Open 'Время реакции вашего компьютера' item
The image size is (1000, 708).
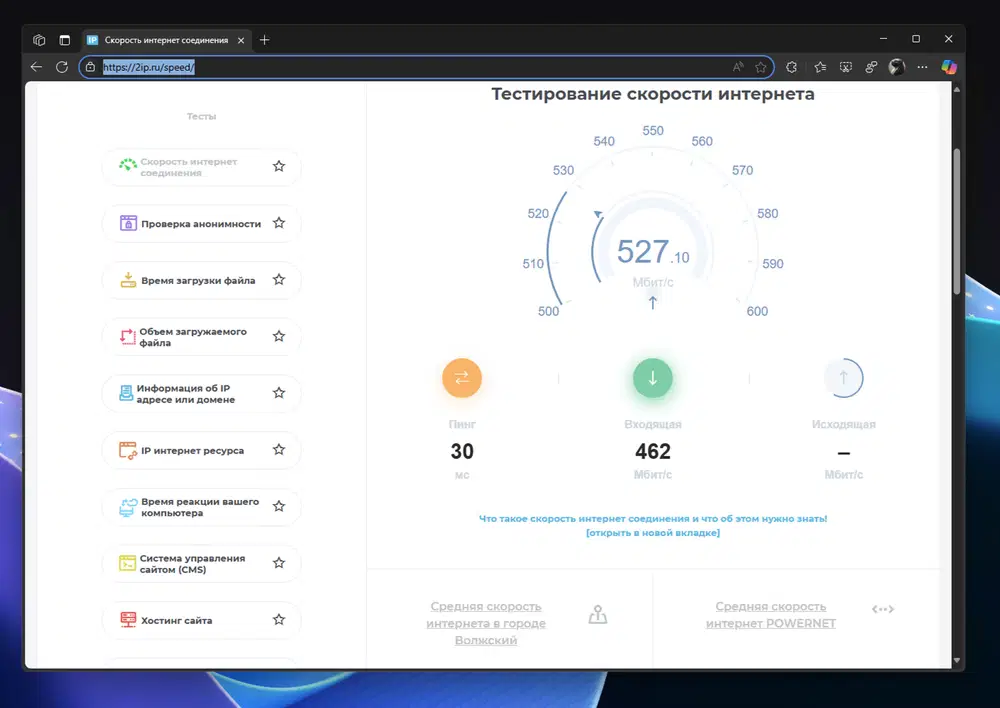(x=201, y=507)
